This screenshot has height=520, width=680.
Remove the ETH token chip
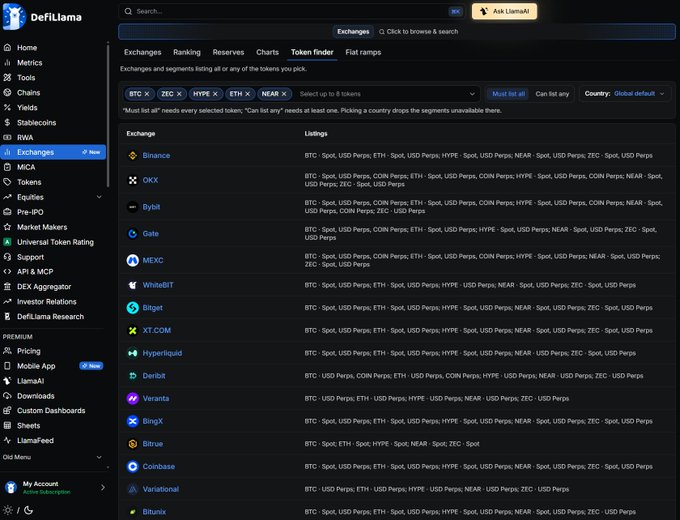click(248, 94)
